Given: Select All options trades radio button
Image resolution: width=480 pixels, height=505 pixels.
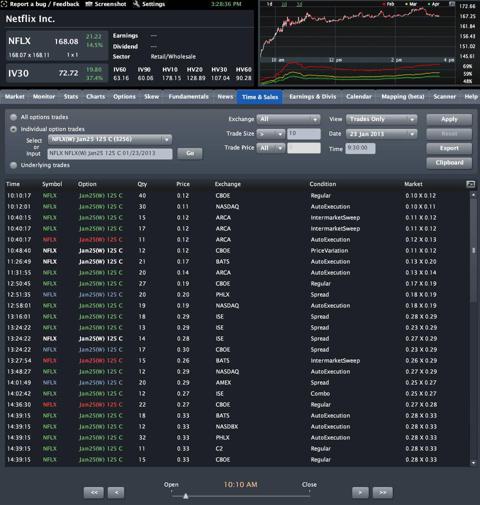Looking at the screenshot, I should coord(13,117).
